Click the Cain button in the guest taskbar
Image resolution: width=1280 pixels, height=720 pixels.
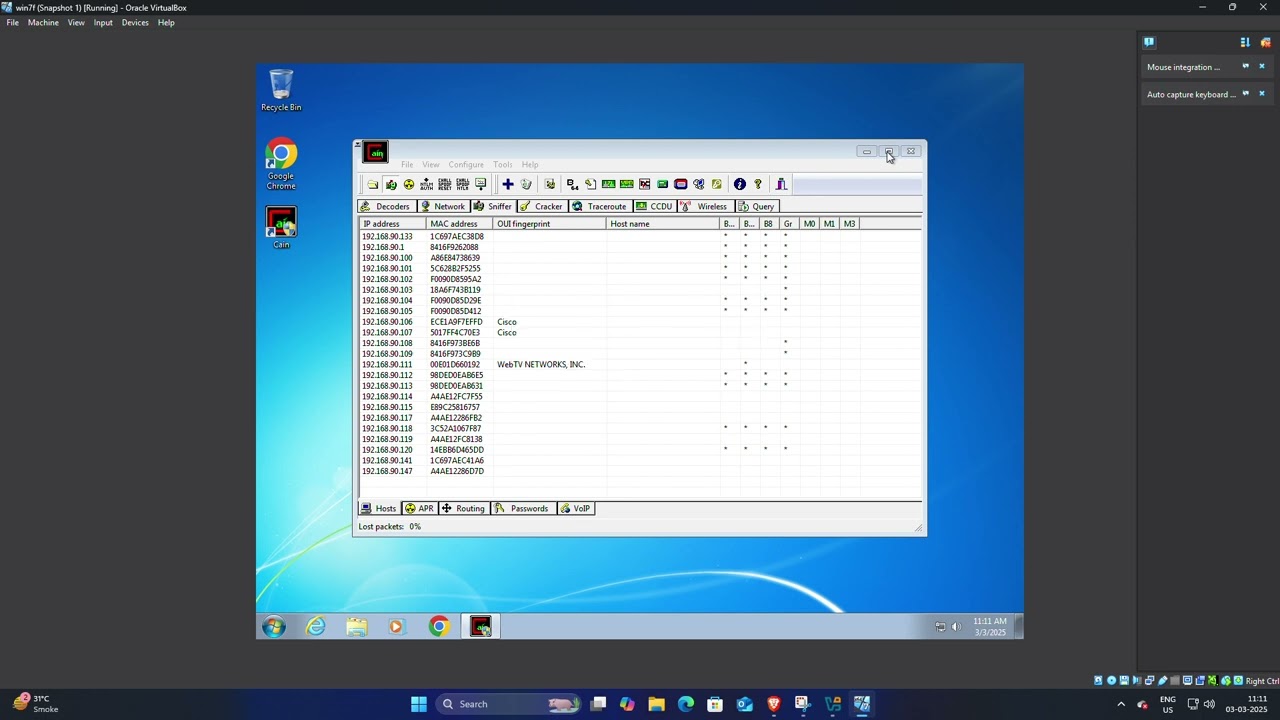(481, 627)
